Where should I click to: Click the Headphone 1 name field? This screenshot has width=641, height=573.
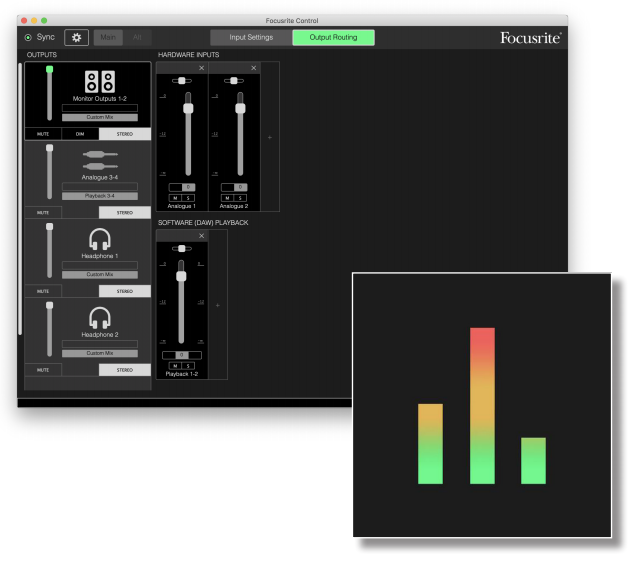(x=100, y=265)
